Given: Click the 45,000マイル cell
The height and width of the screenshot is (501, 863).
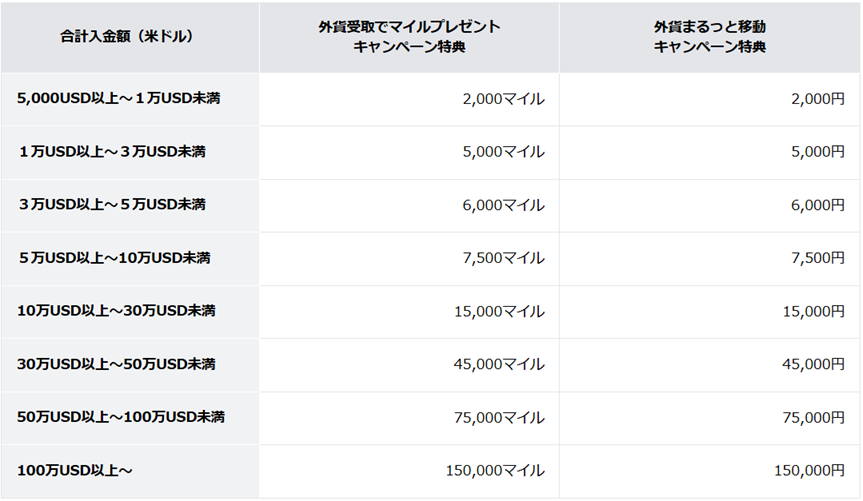Looking at the screenshot, I should 499,364.
